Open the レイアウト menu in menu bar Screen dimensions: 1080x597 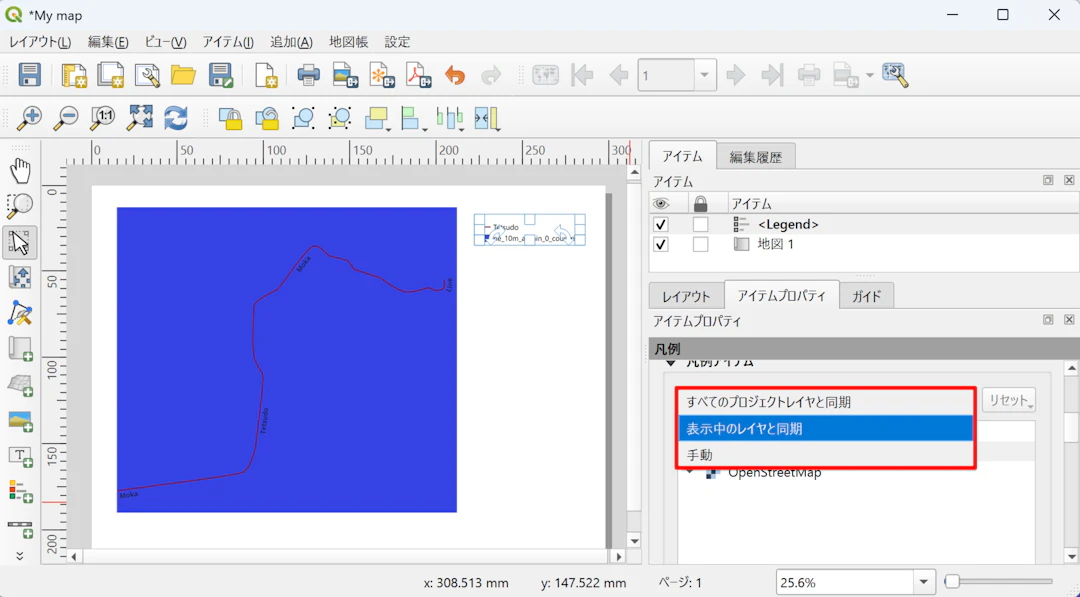tap(40, 42)
